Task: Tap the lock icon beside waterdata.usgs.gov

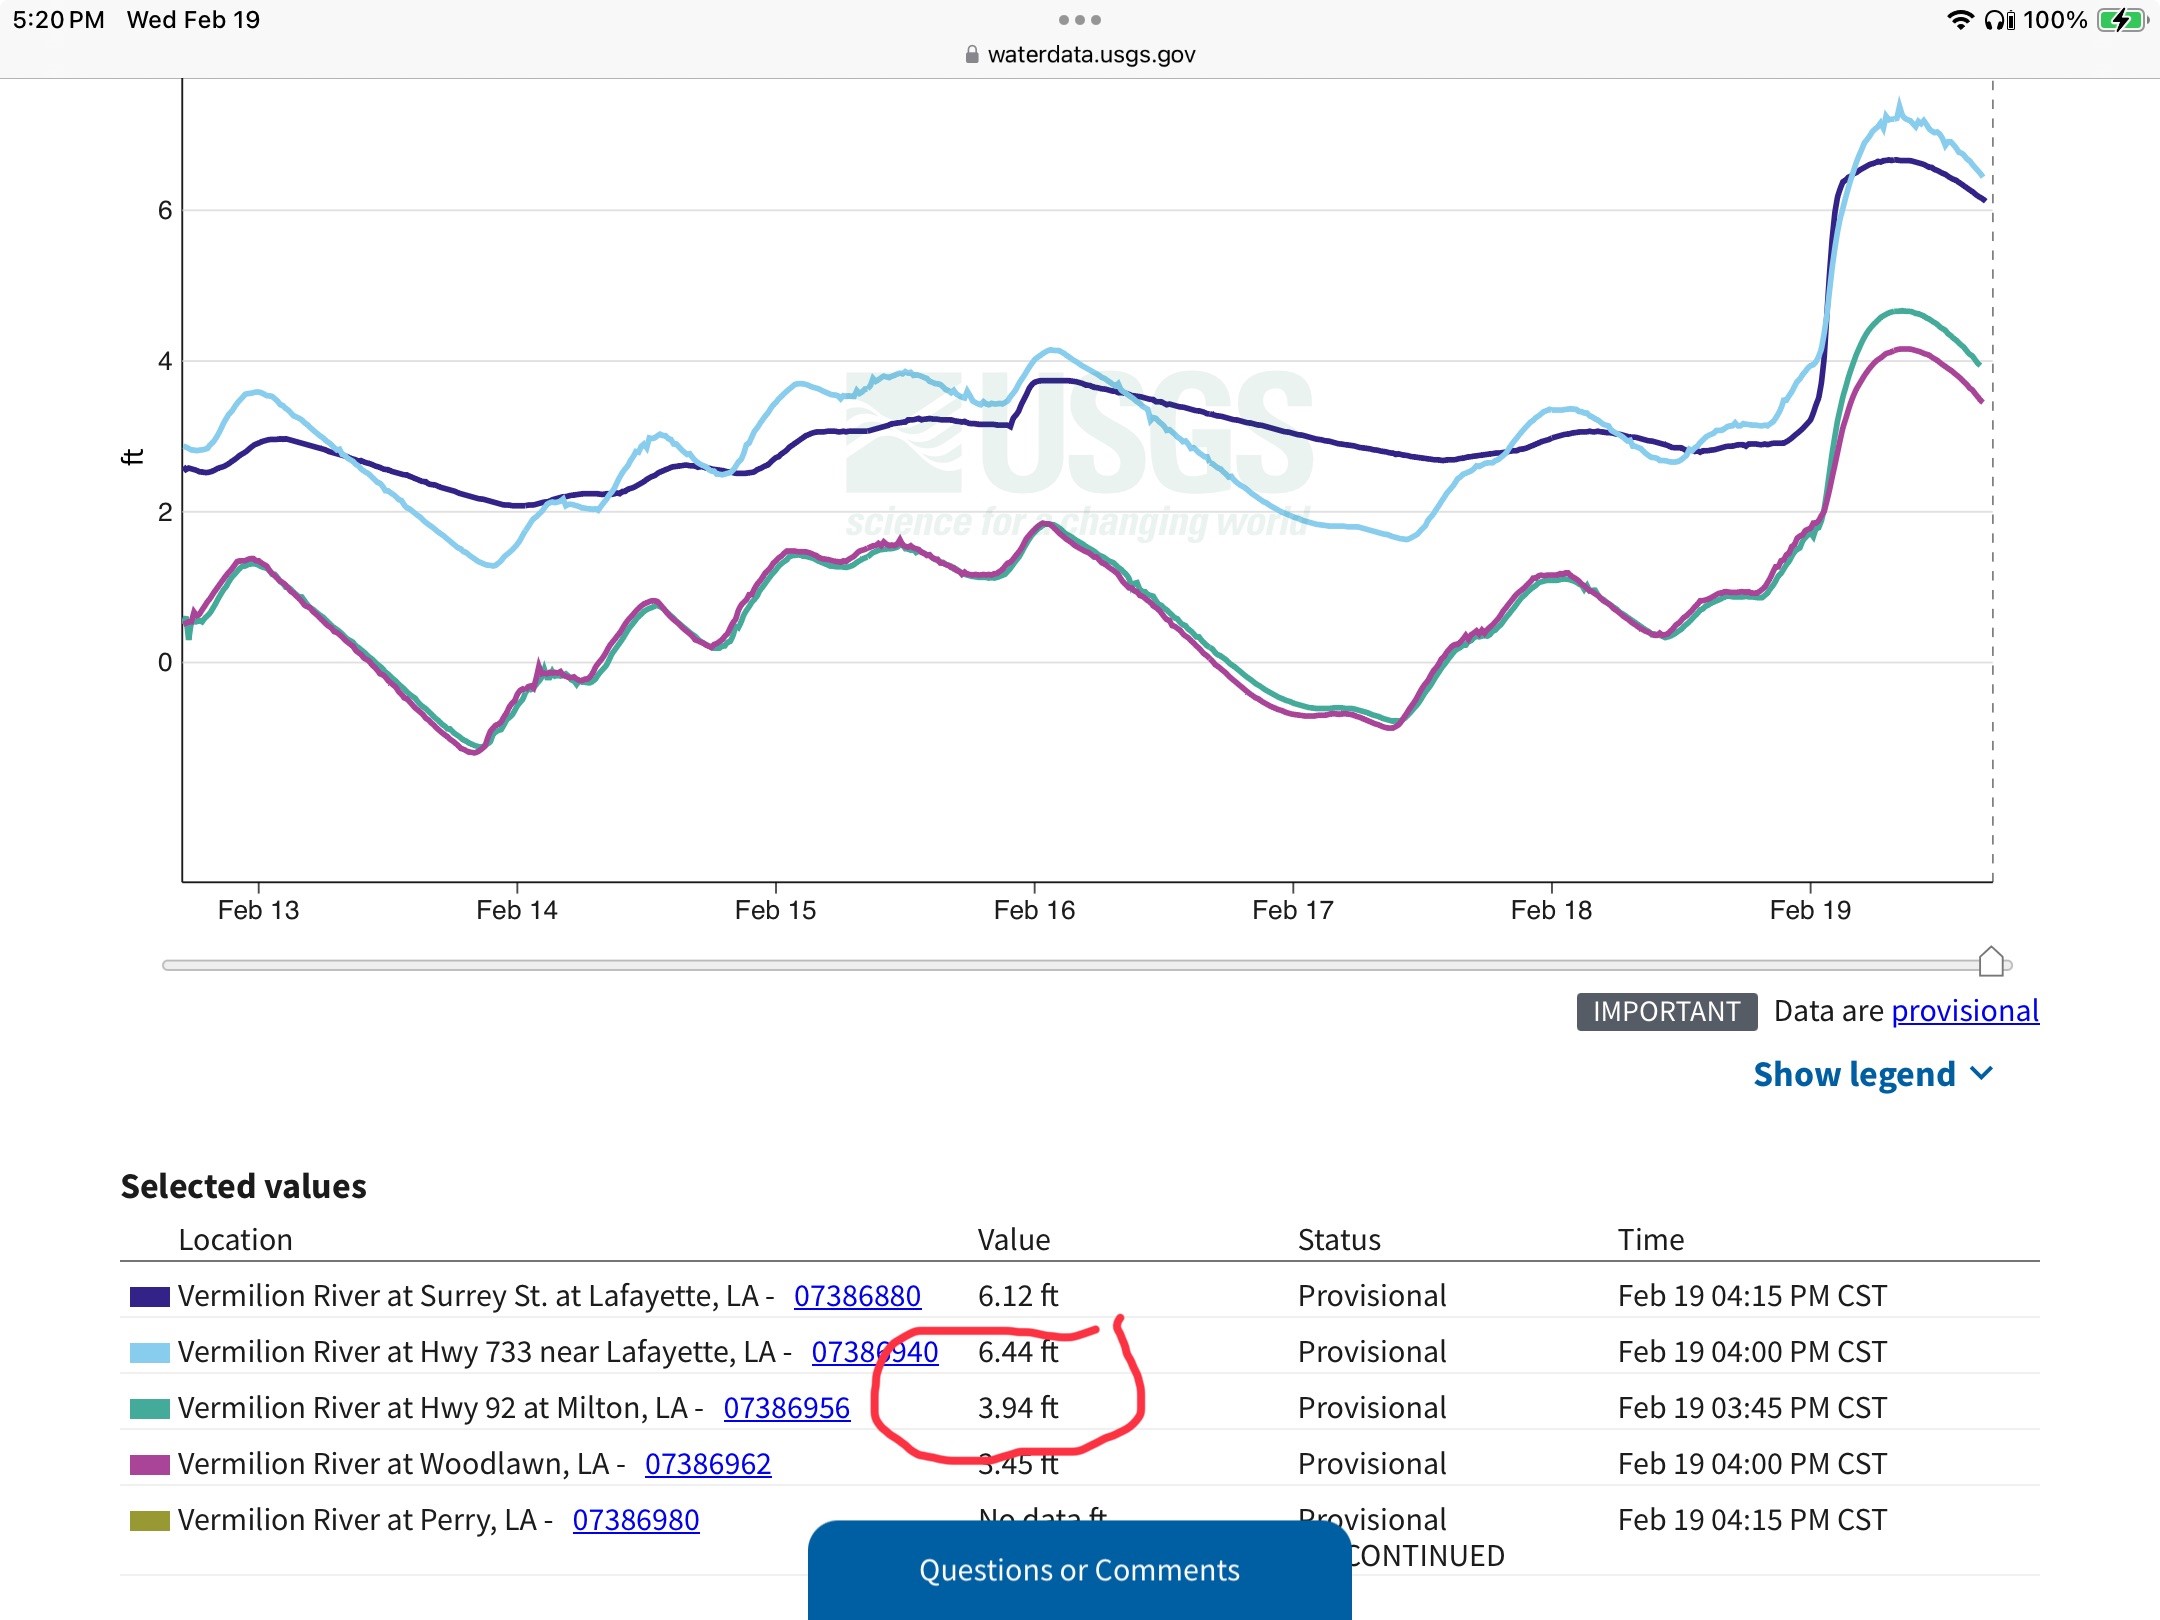Action: [x=971, y=55]
